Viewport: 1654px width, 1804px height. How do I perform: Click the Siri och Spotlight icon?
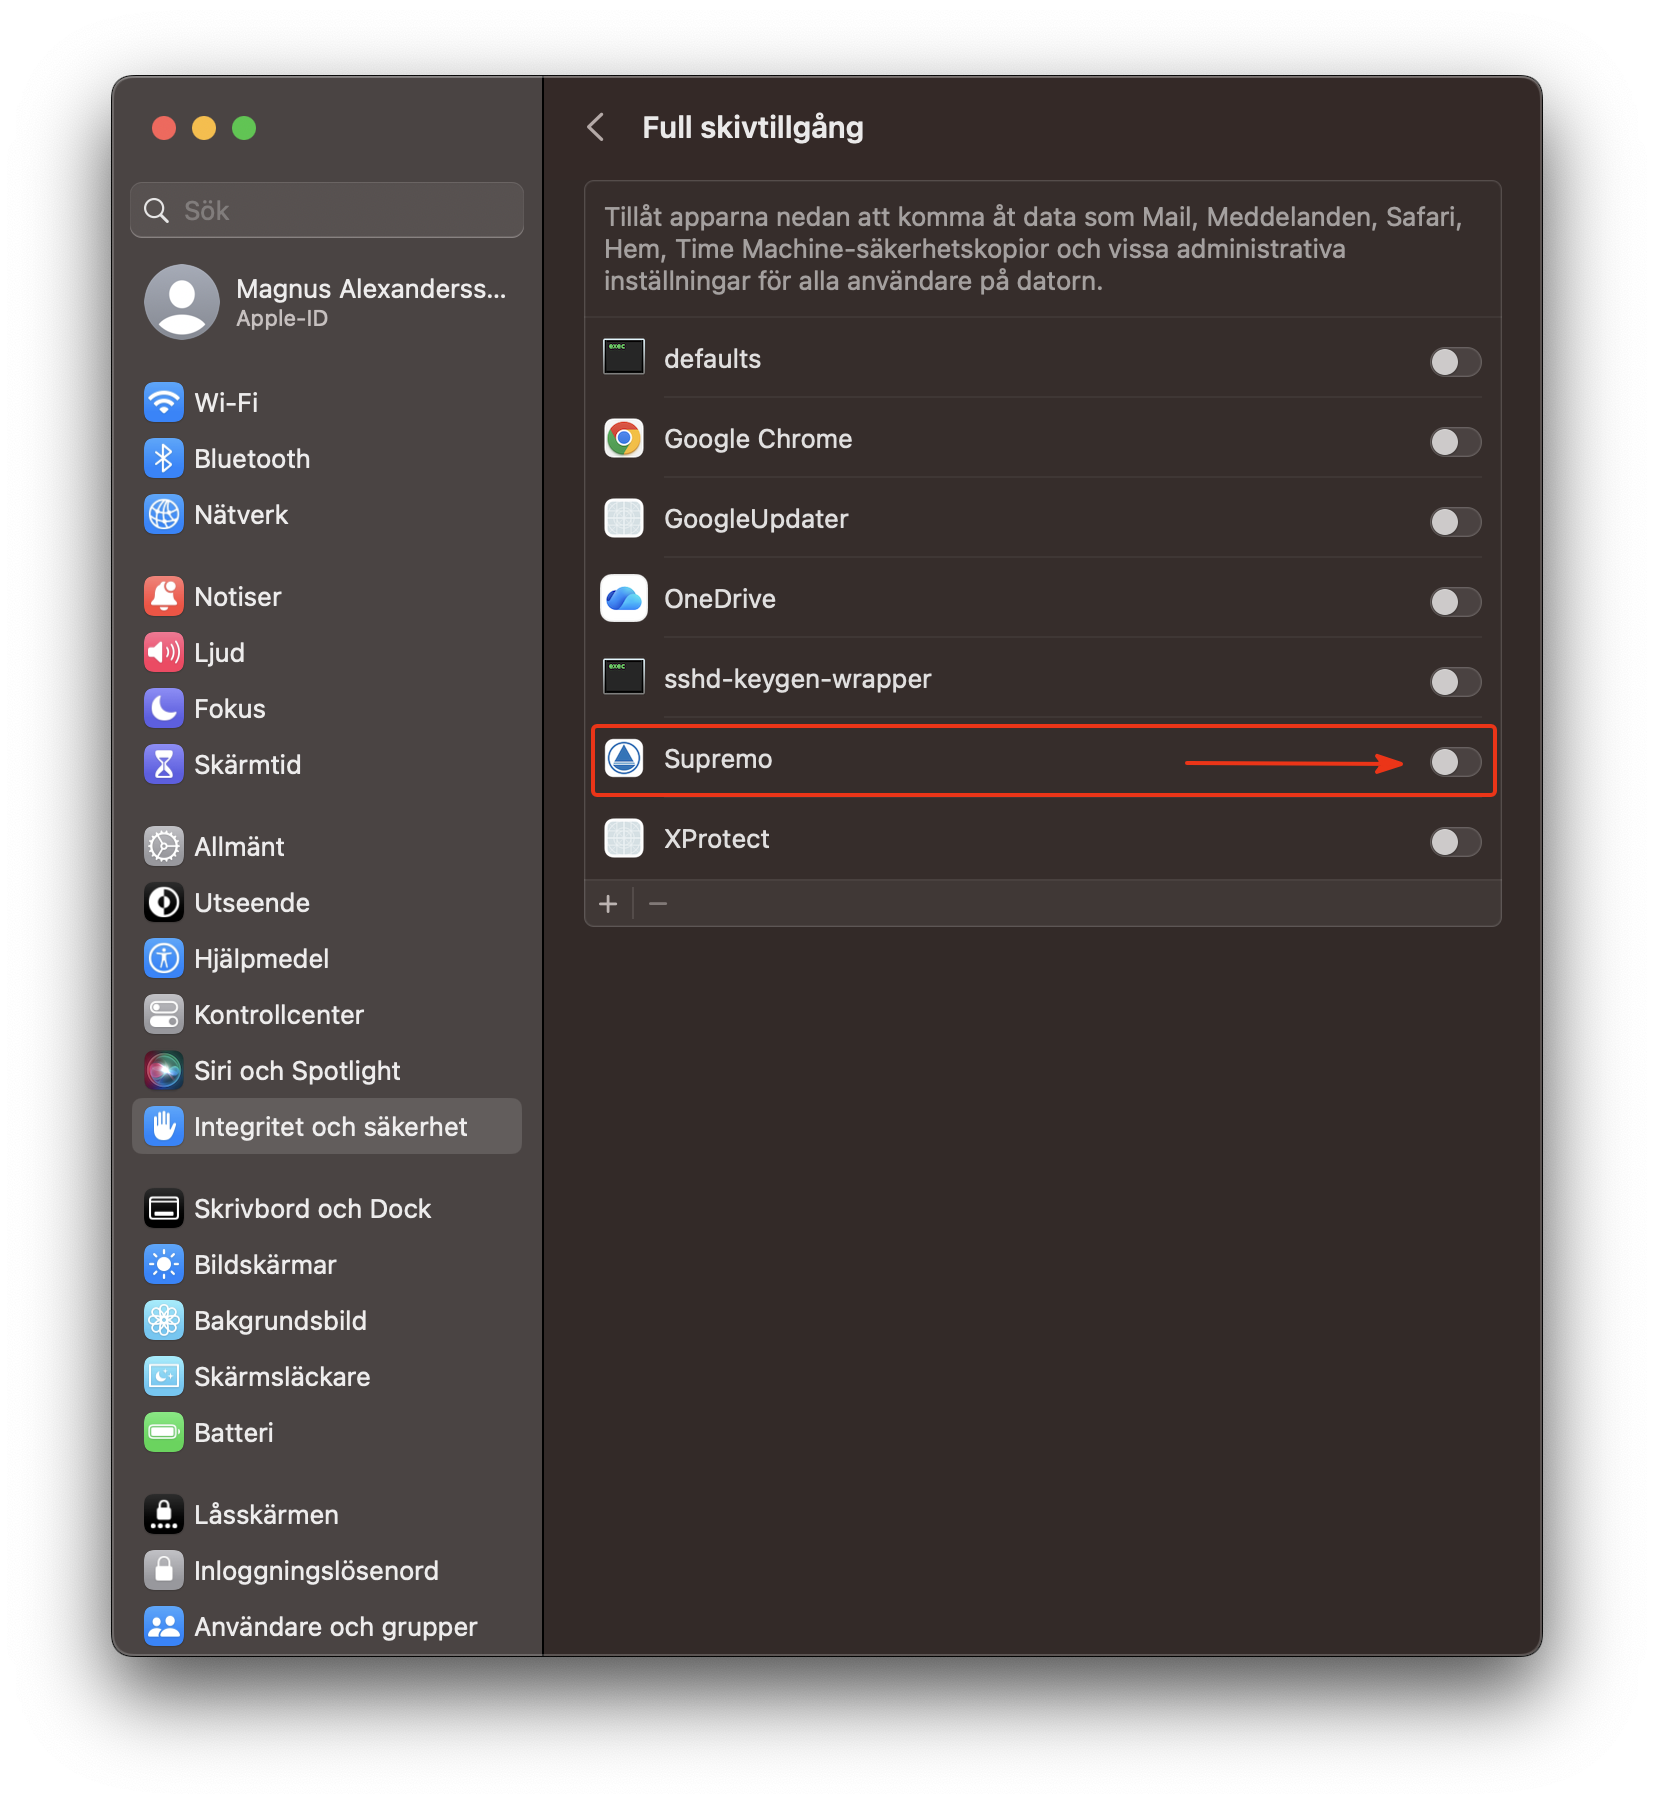(164, 1071)
